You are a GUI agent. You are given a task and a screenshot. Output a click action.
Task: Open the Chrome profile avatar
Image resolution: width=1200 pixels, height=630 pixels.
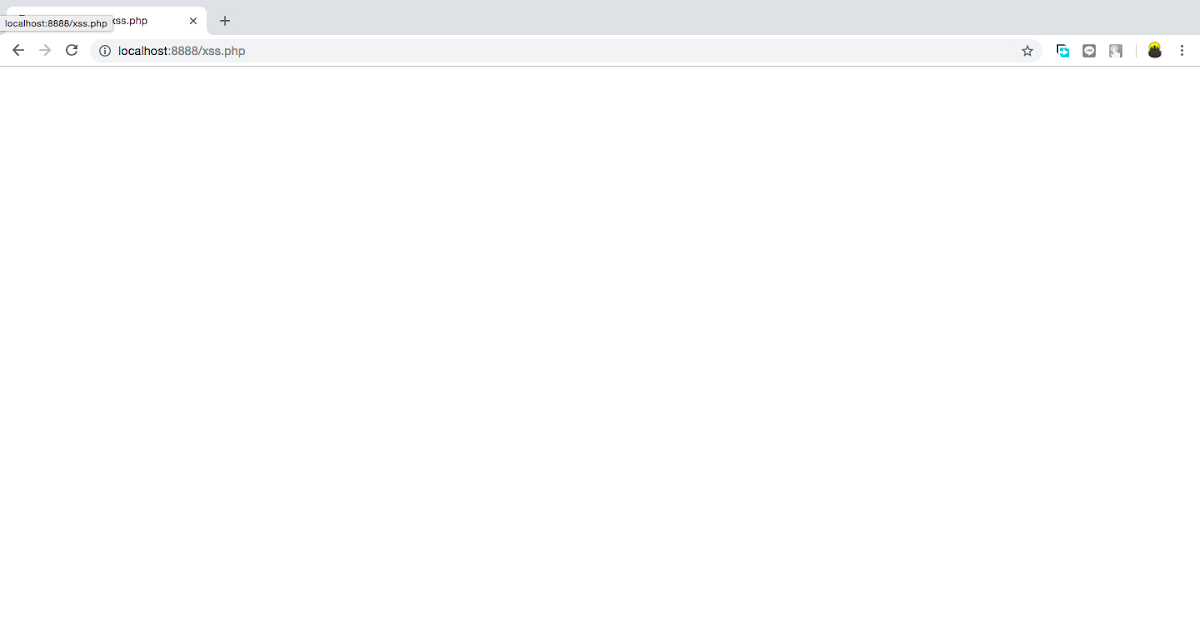click(1155, 50)
